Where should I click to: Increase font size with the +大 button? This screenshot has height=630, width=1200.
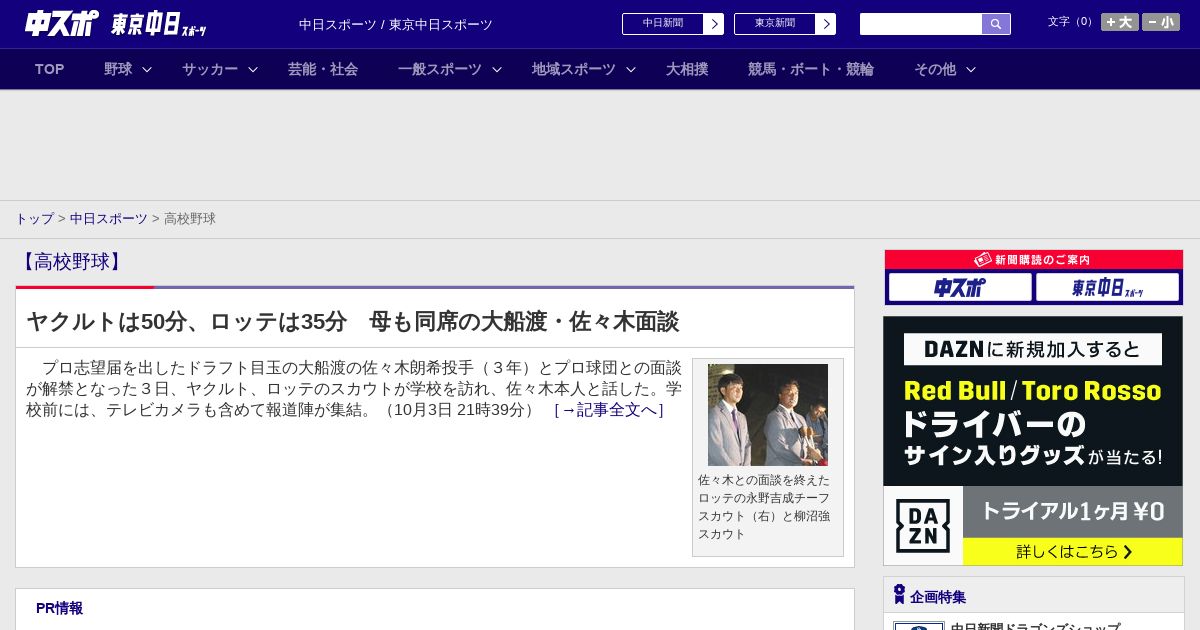(1119, 22)
